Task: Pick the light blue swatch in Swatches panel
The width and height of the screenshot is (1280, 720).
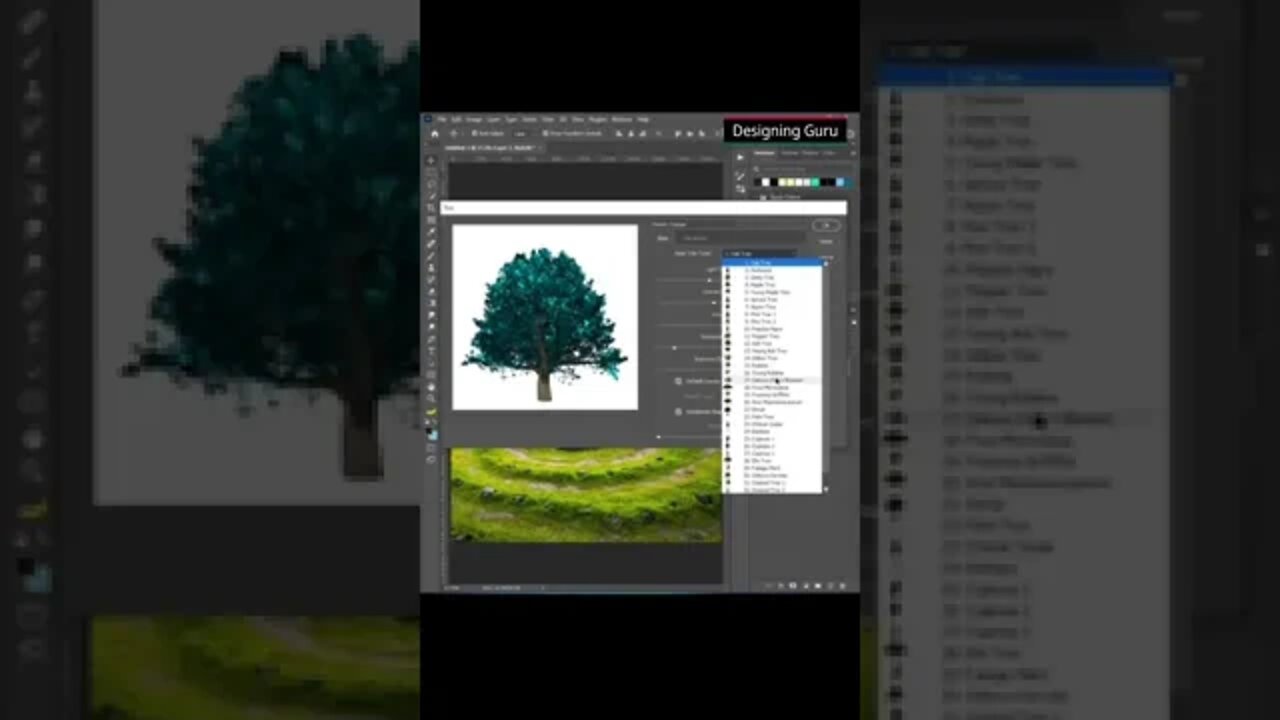Action: pos(840,182)
